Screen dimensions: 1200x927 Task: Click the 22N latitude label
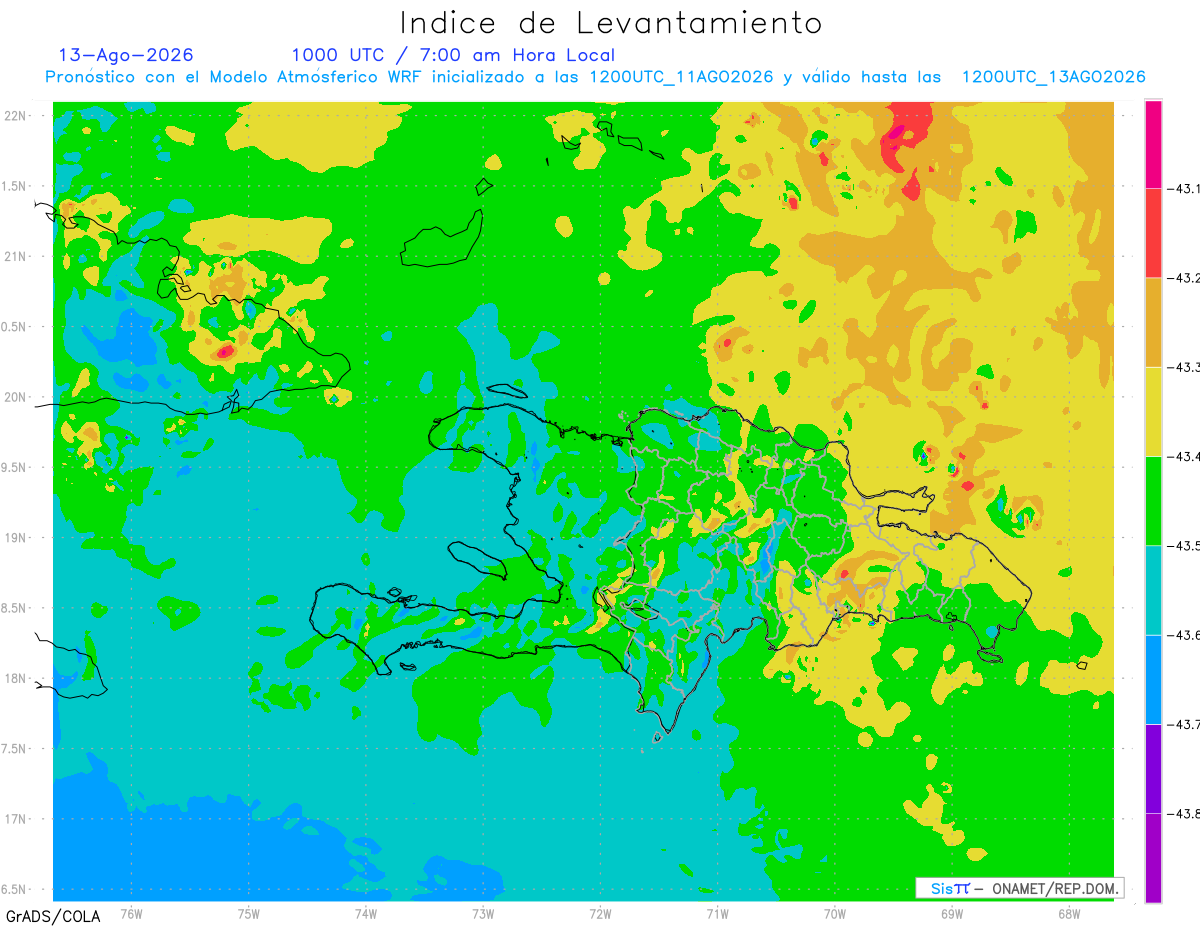click(17, 115)
